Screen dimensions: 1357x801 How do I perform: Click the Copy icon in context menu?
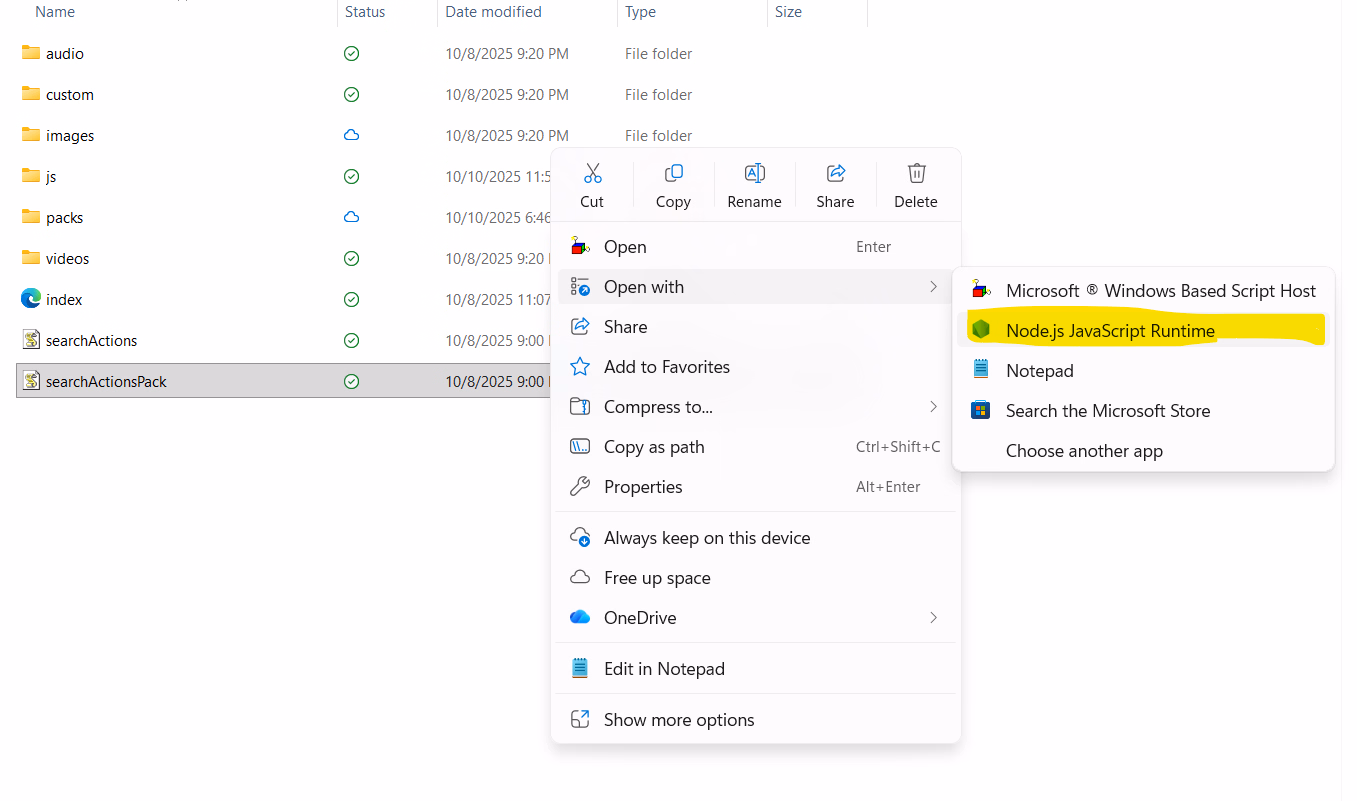(x=673, y=174)
